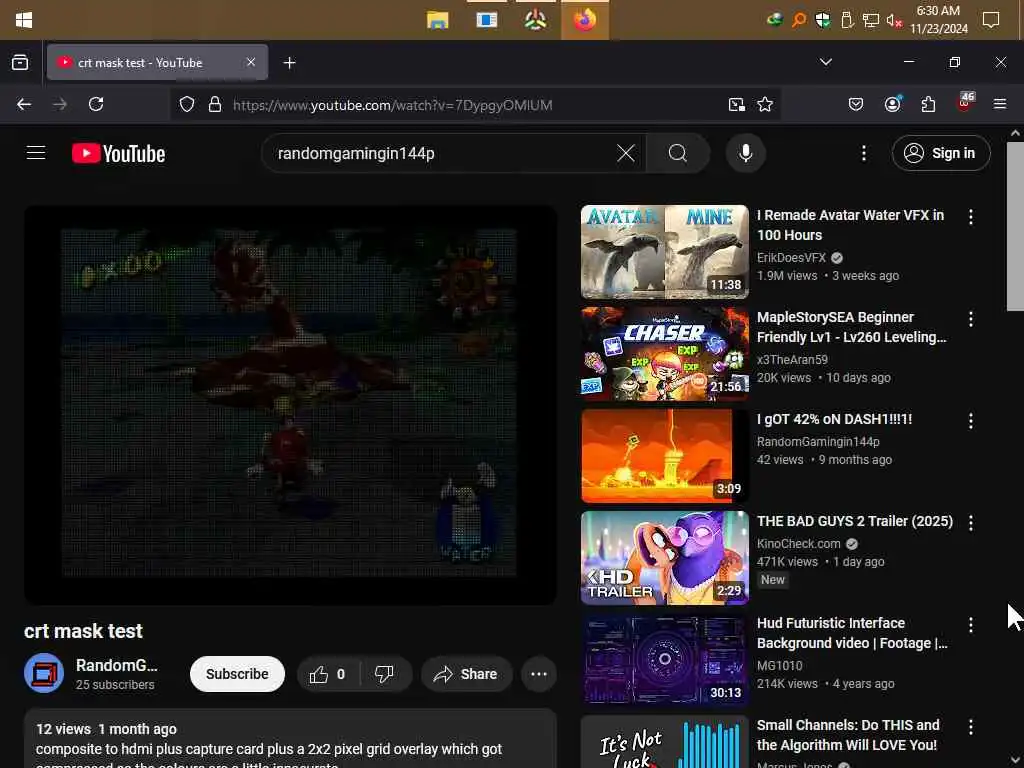1024x768 pixels.
Task: Open RandomG channel avatar
Action: [44, 673]
